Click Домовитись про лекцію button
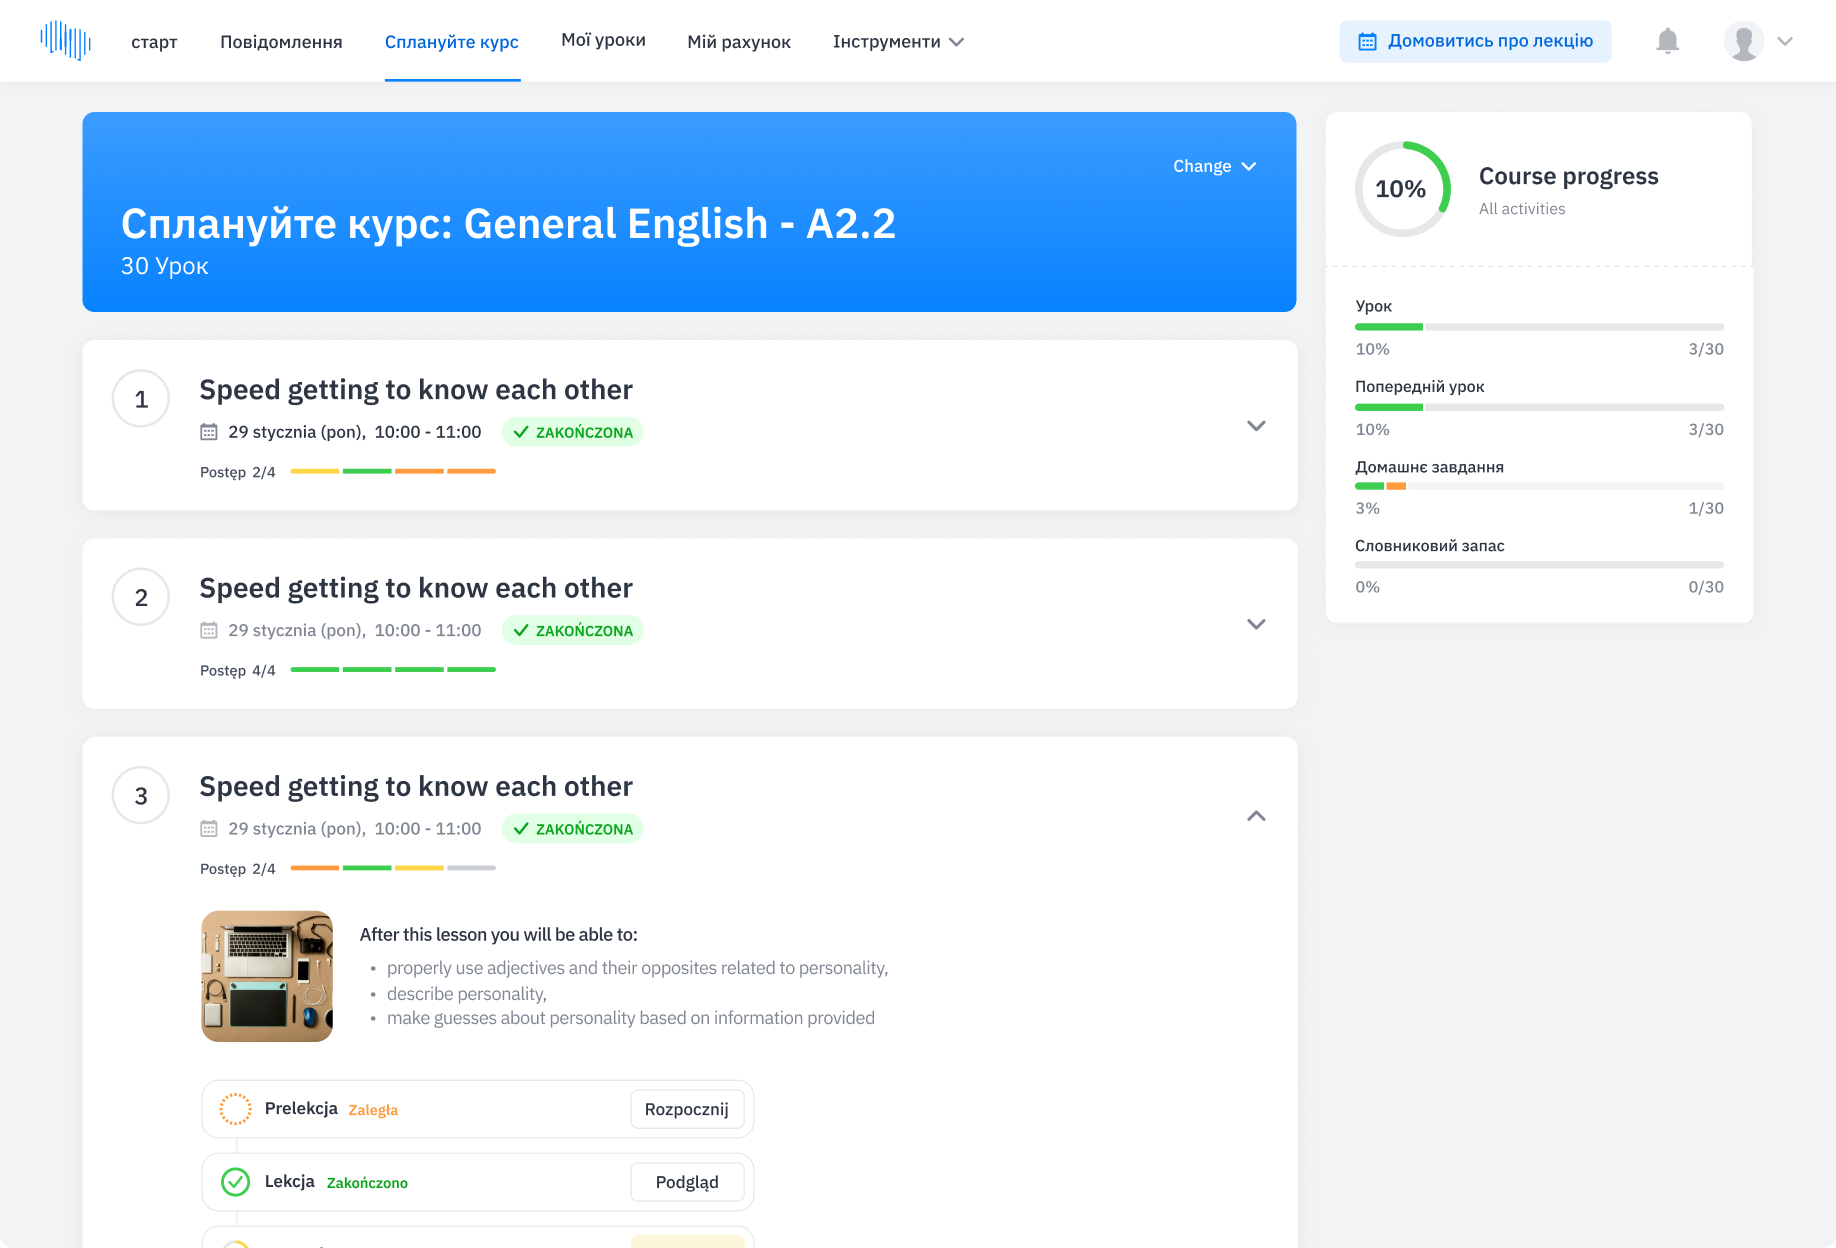Image resolution: width=1836 pixels, height=1248 pixels. tap(1475, 41)
